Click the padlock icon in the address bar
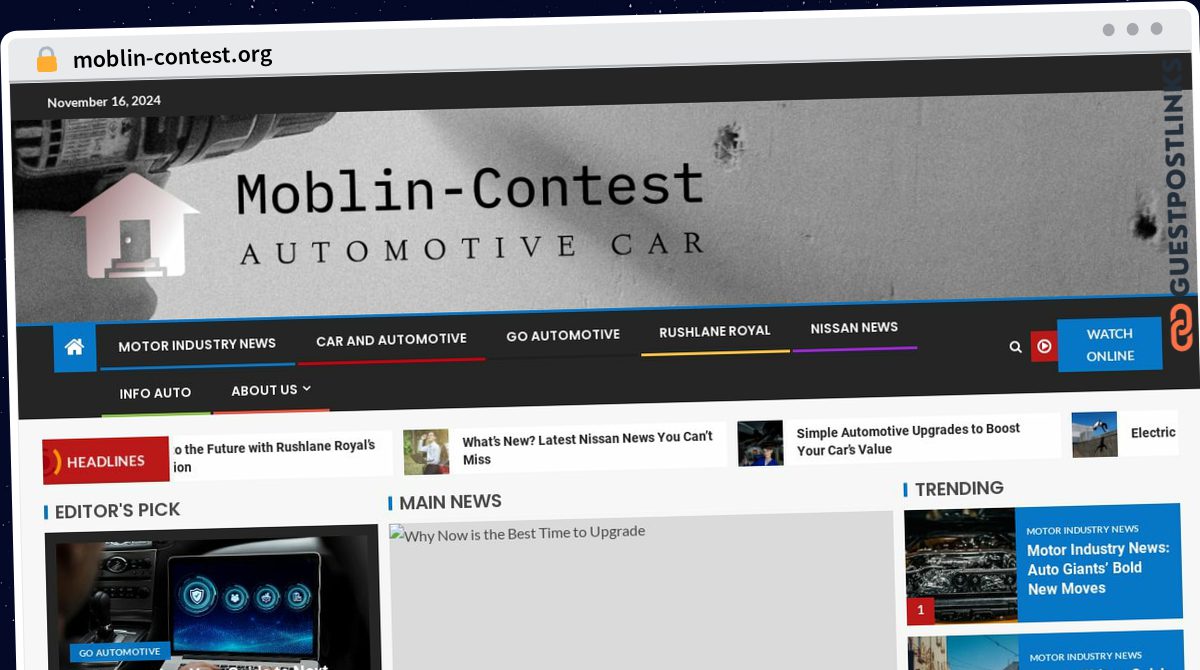This screenshot has height=670, width=1200. pos(46,59)
